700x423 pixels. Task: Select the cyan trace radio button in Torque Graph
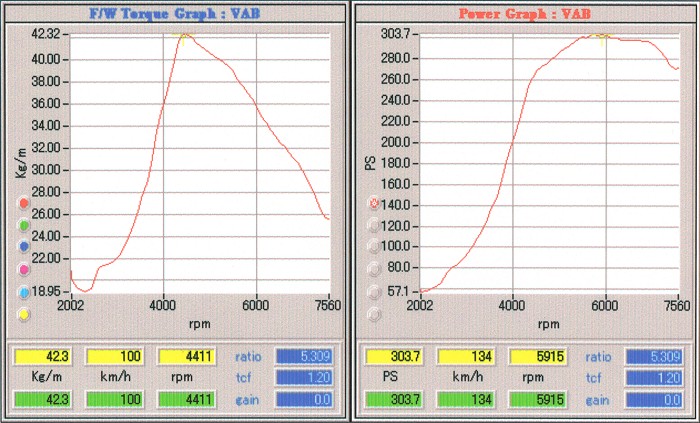(24, 293)
